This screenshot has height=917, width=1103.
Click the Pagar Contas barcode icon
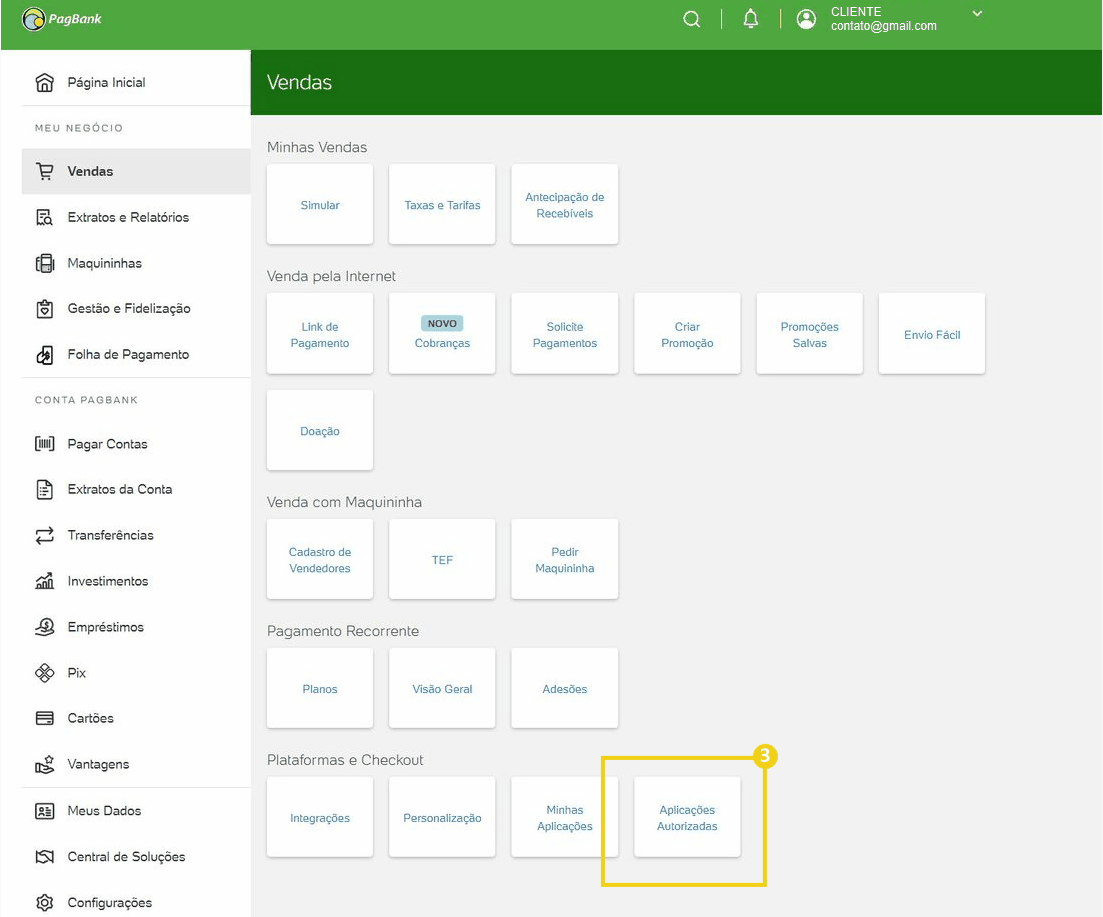tap(44, 444)
